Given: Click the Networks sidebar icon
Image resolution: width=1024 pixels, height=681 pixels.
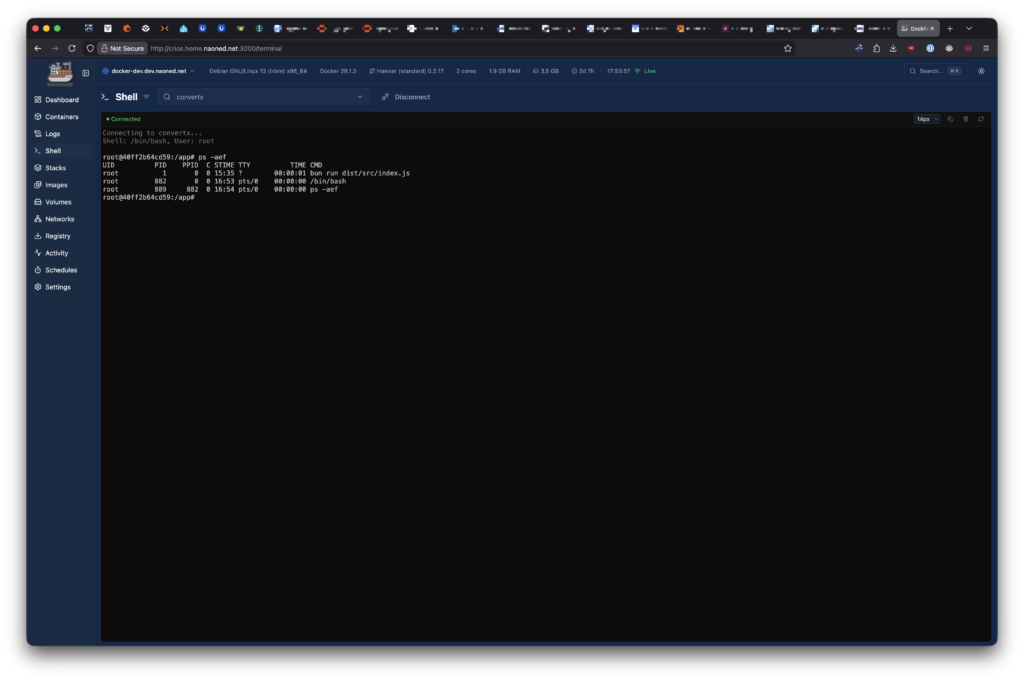Looking at the screenshot, I should (38, 219).
